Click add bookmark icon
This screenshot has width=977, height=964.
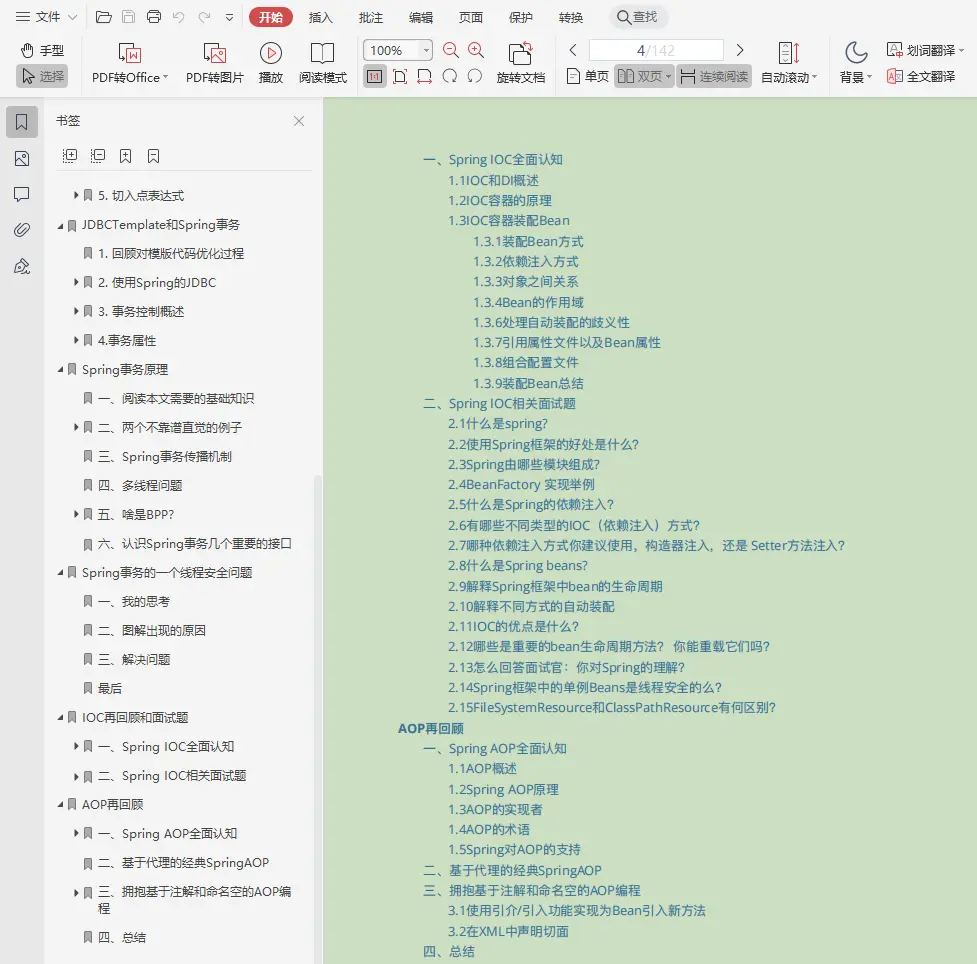pyautogui.click(x=125, y=156)
